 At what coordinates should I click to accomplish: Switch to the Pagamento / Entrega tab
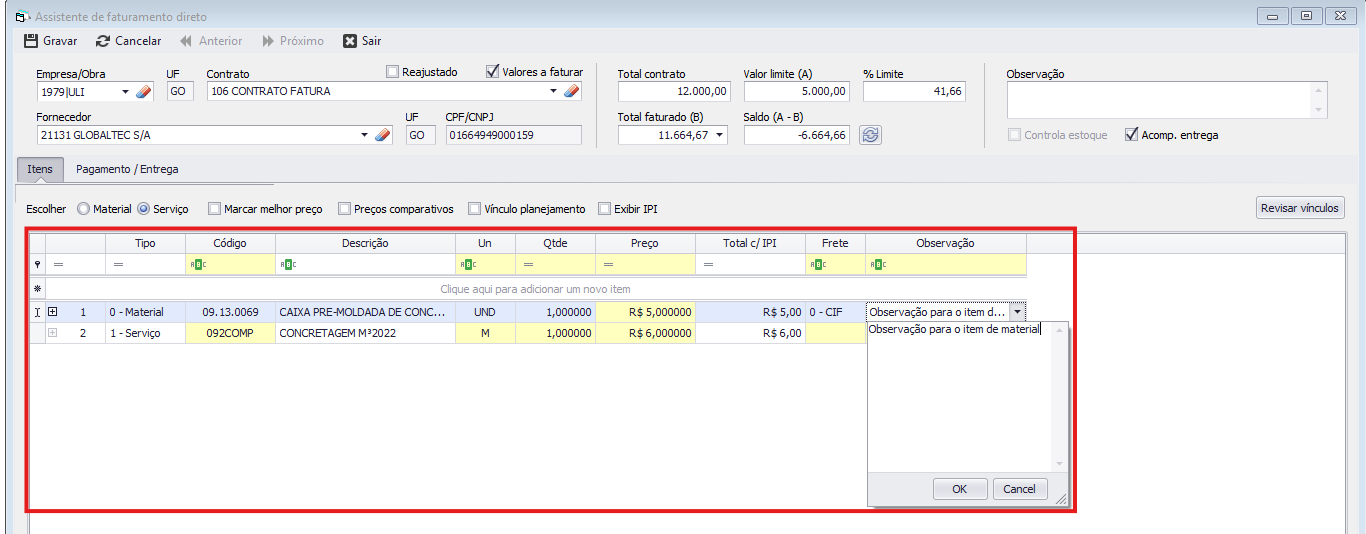coord(127,170)
